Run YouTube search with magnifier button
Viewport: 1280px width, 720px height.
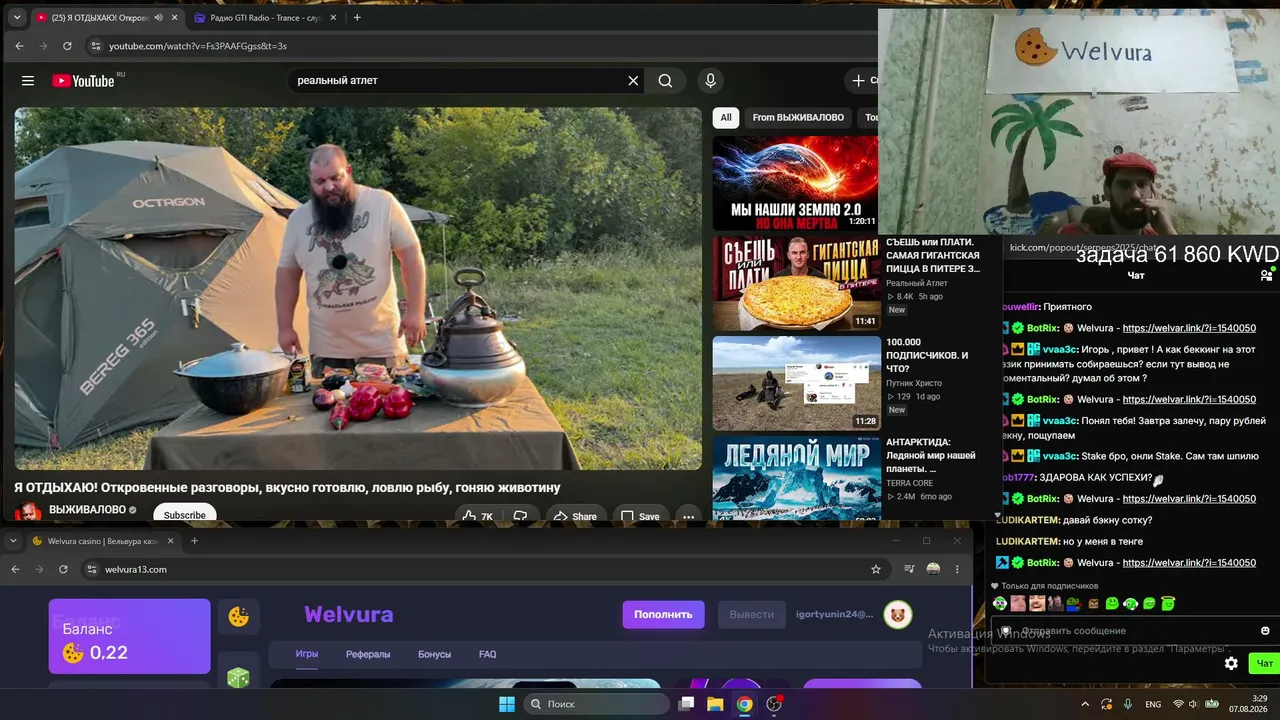665,81
